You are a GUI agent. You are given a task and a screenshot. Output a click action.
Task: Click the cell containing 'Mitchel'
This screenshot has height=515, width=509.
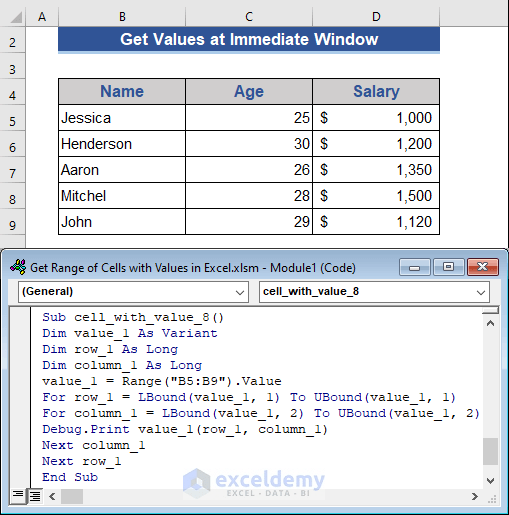click(x=122, y=196)
